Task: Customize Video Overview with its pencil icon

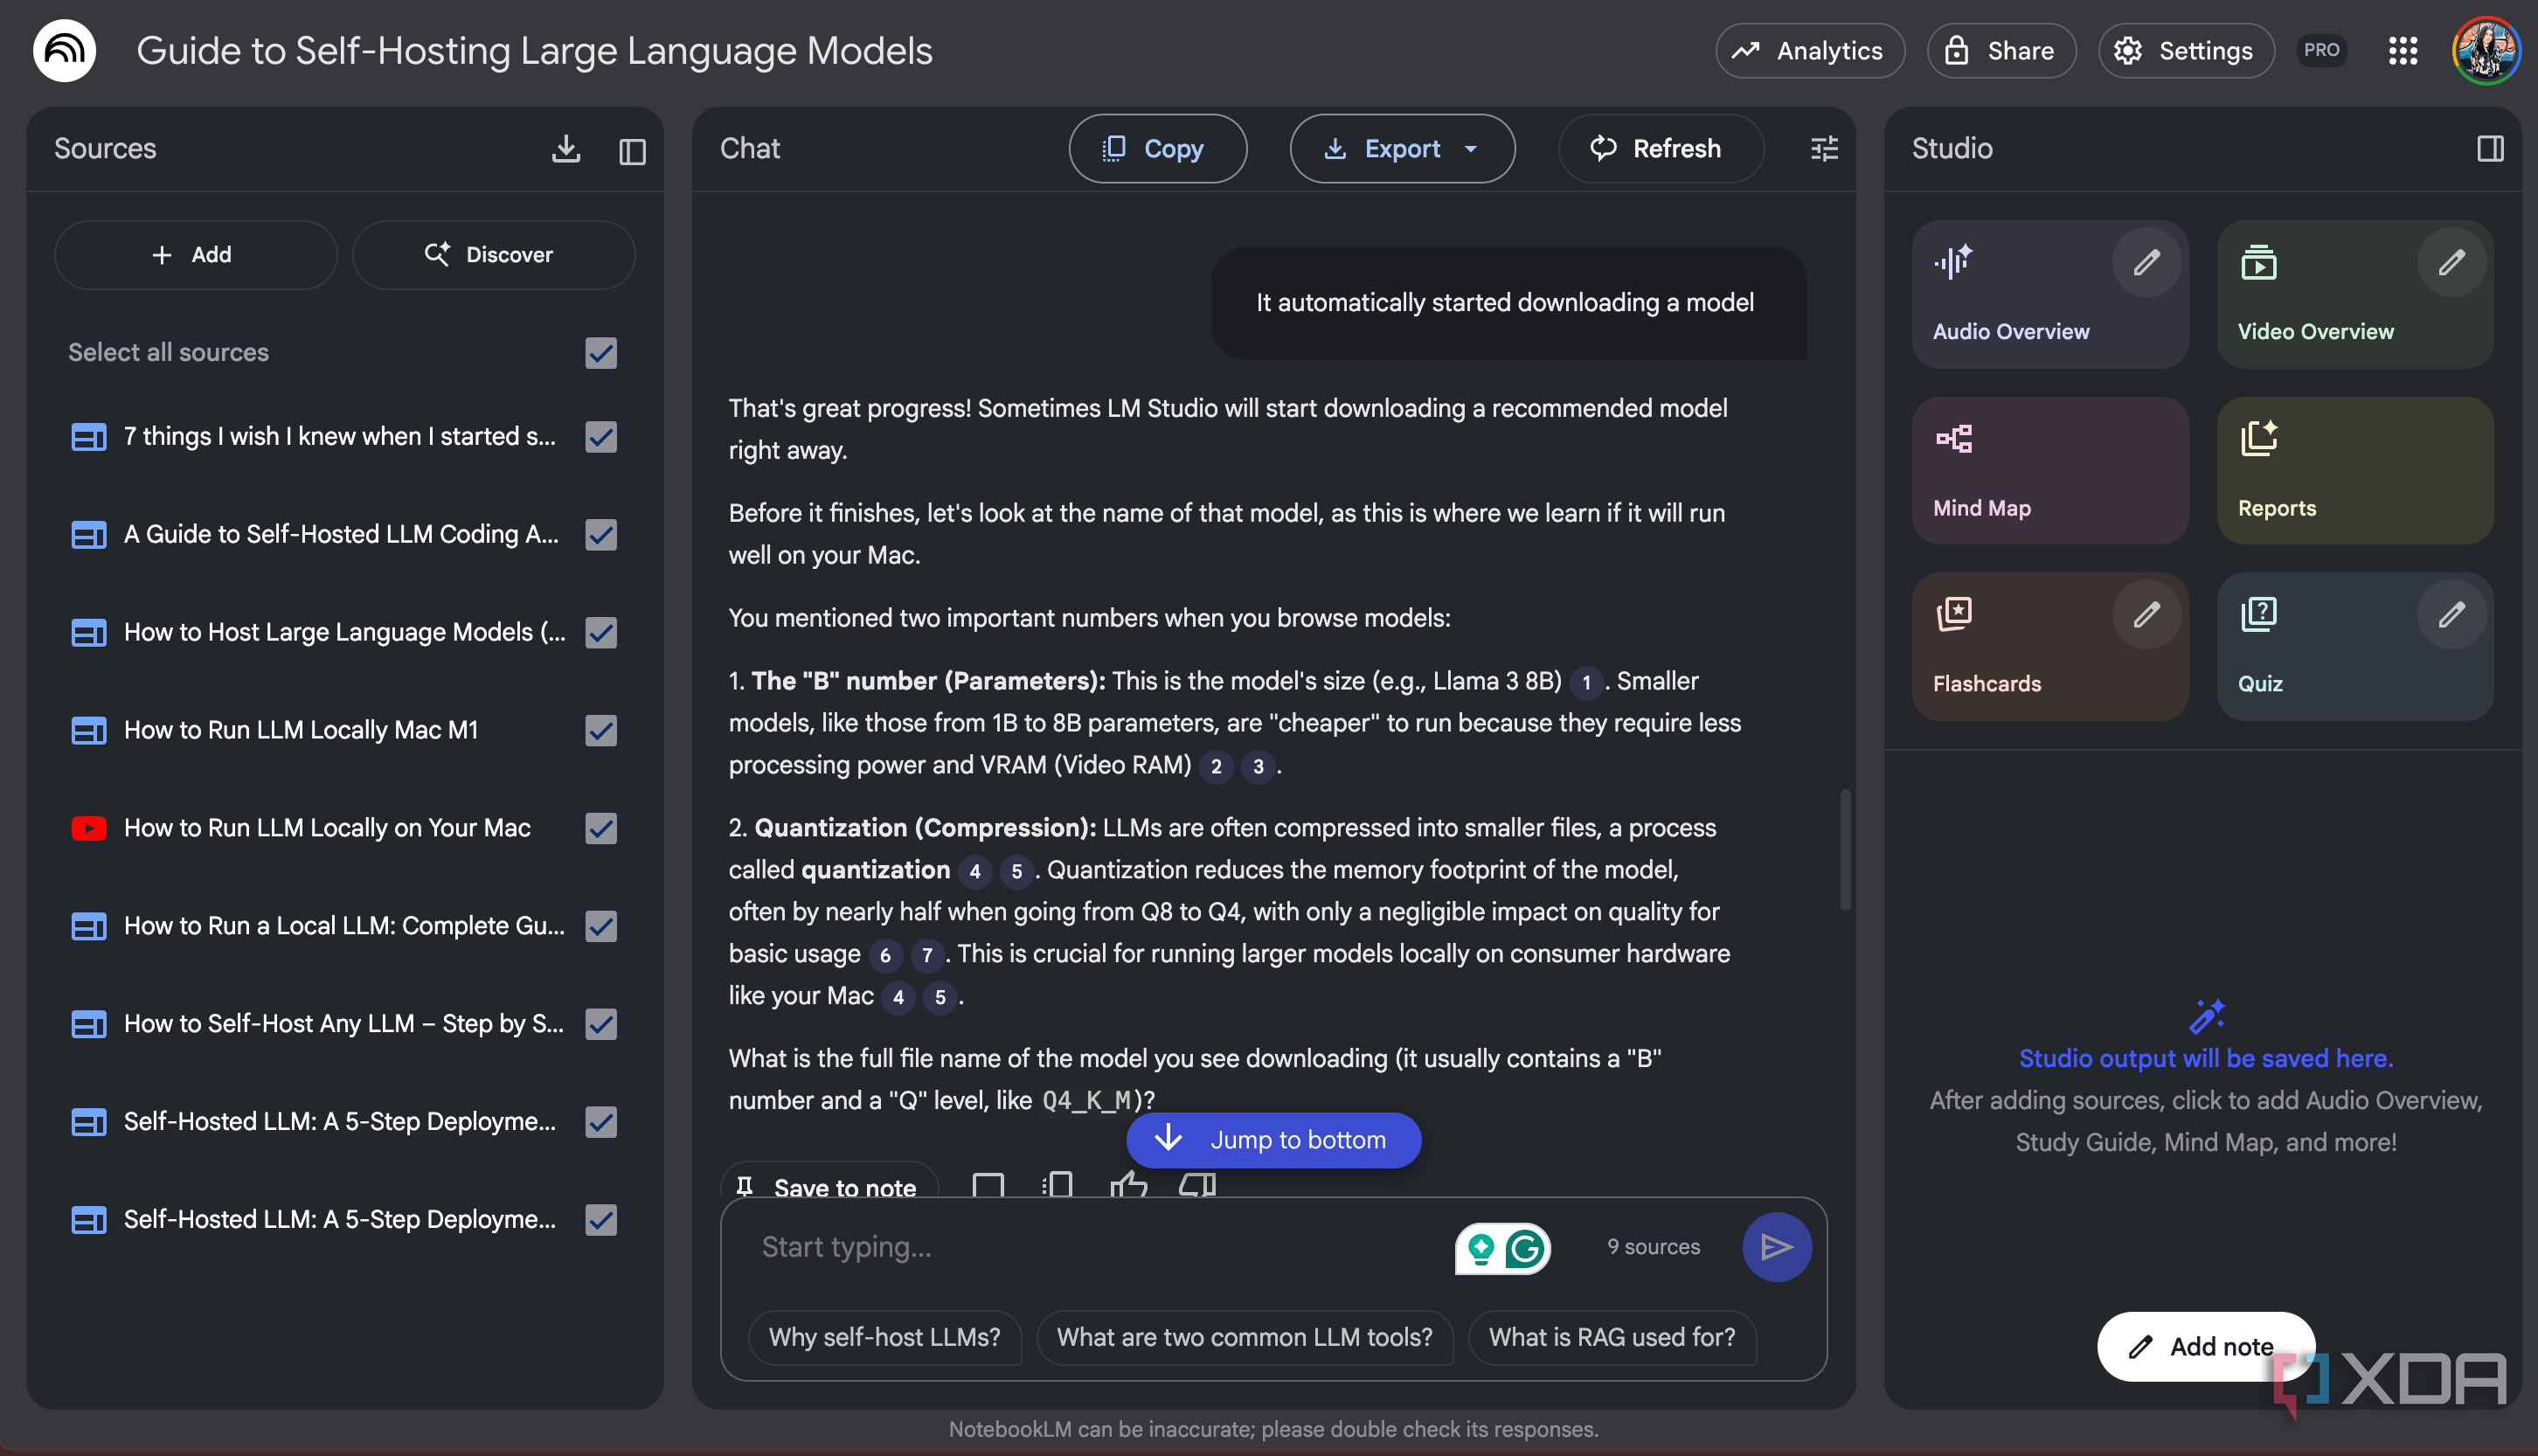Action: [x=2451, y=263]
